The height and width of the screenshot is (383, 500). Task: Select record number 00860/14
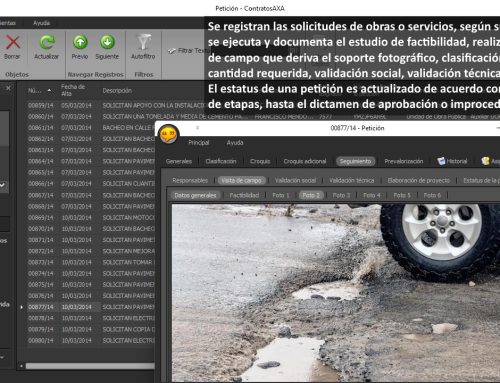(41, 117)
